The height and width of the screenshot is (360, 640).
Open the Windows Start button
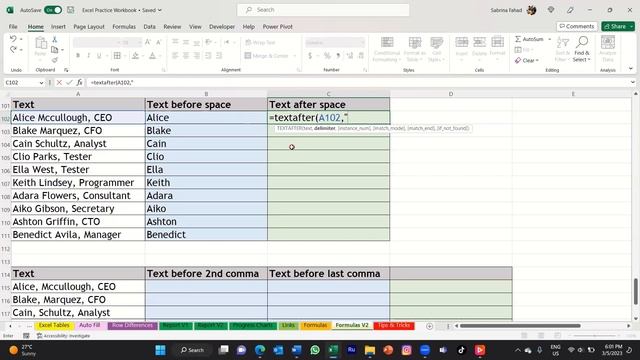coord(160,350)
